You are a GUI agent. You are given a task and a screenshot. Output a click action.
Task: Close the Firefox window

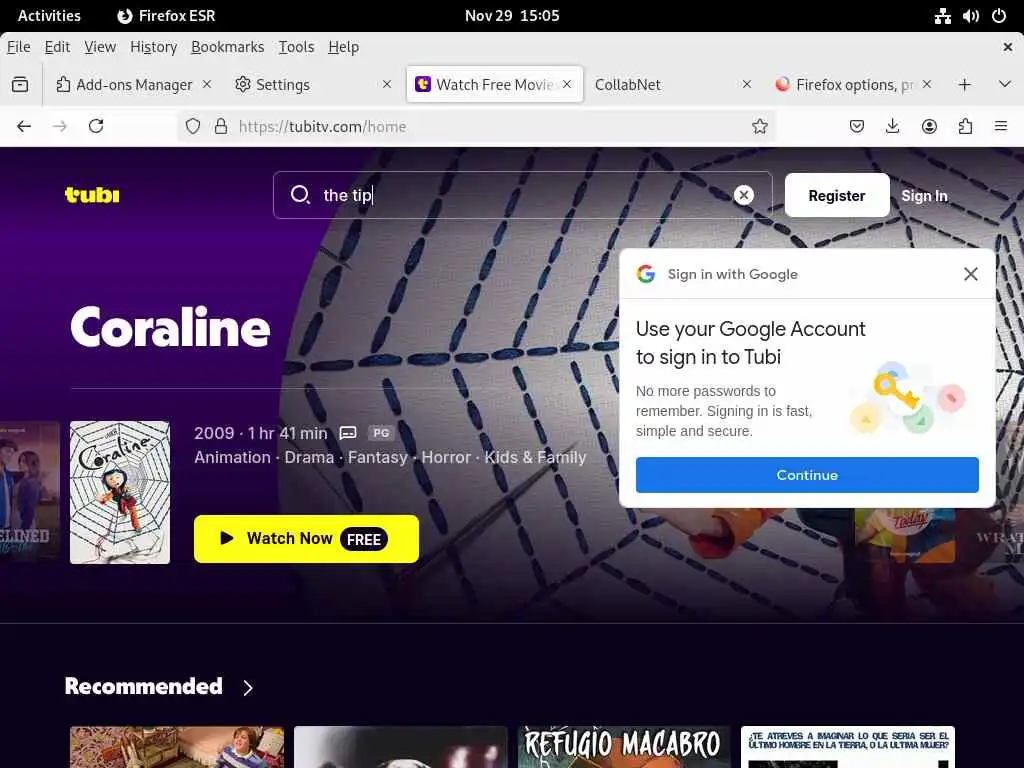click(1008, 47)
